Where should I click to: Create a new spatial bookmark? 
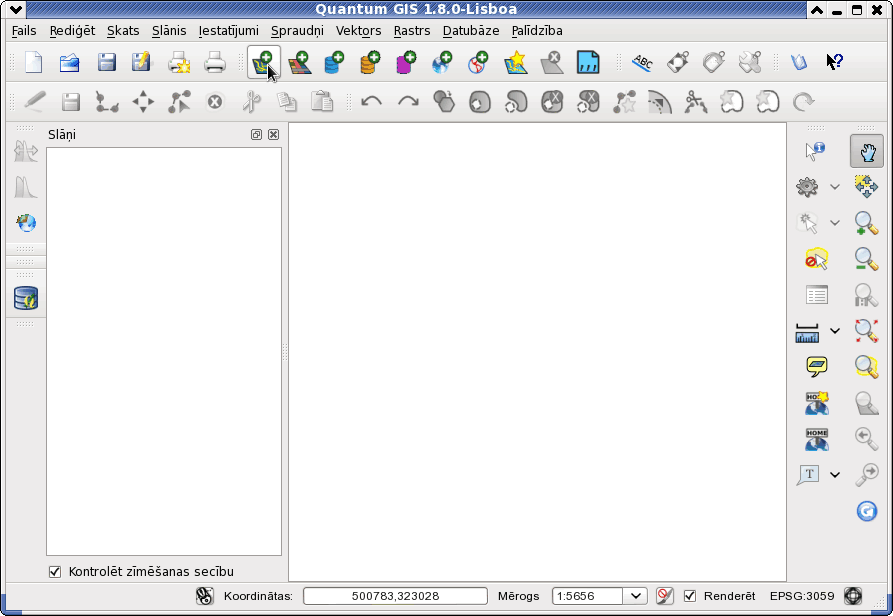click(x=817, y=403)
